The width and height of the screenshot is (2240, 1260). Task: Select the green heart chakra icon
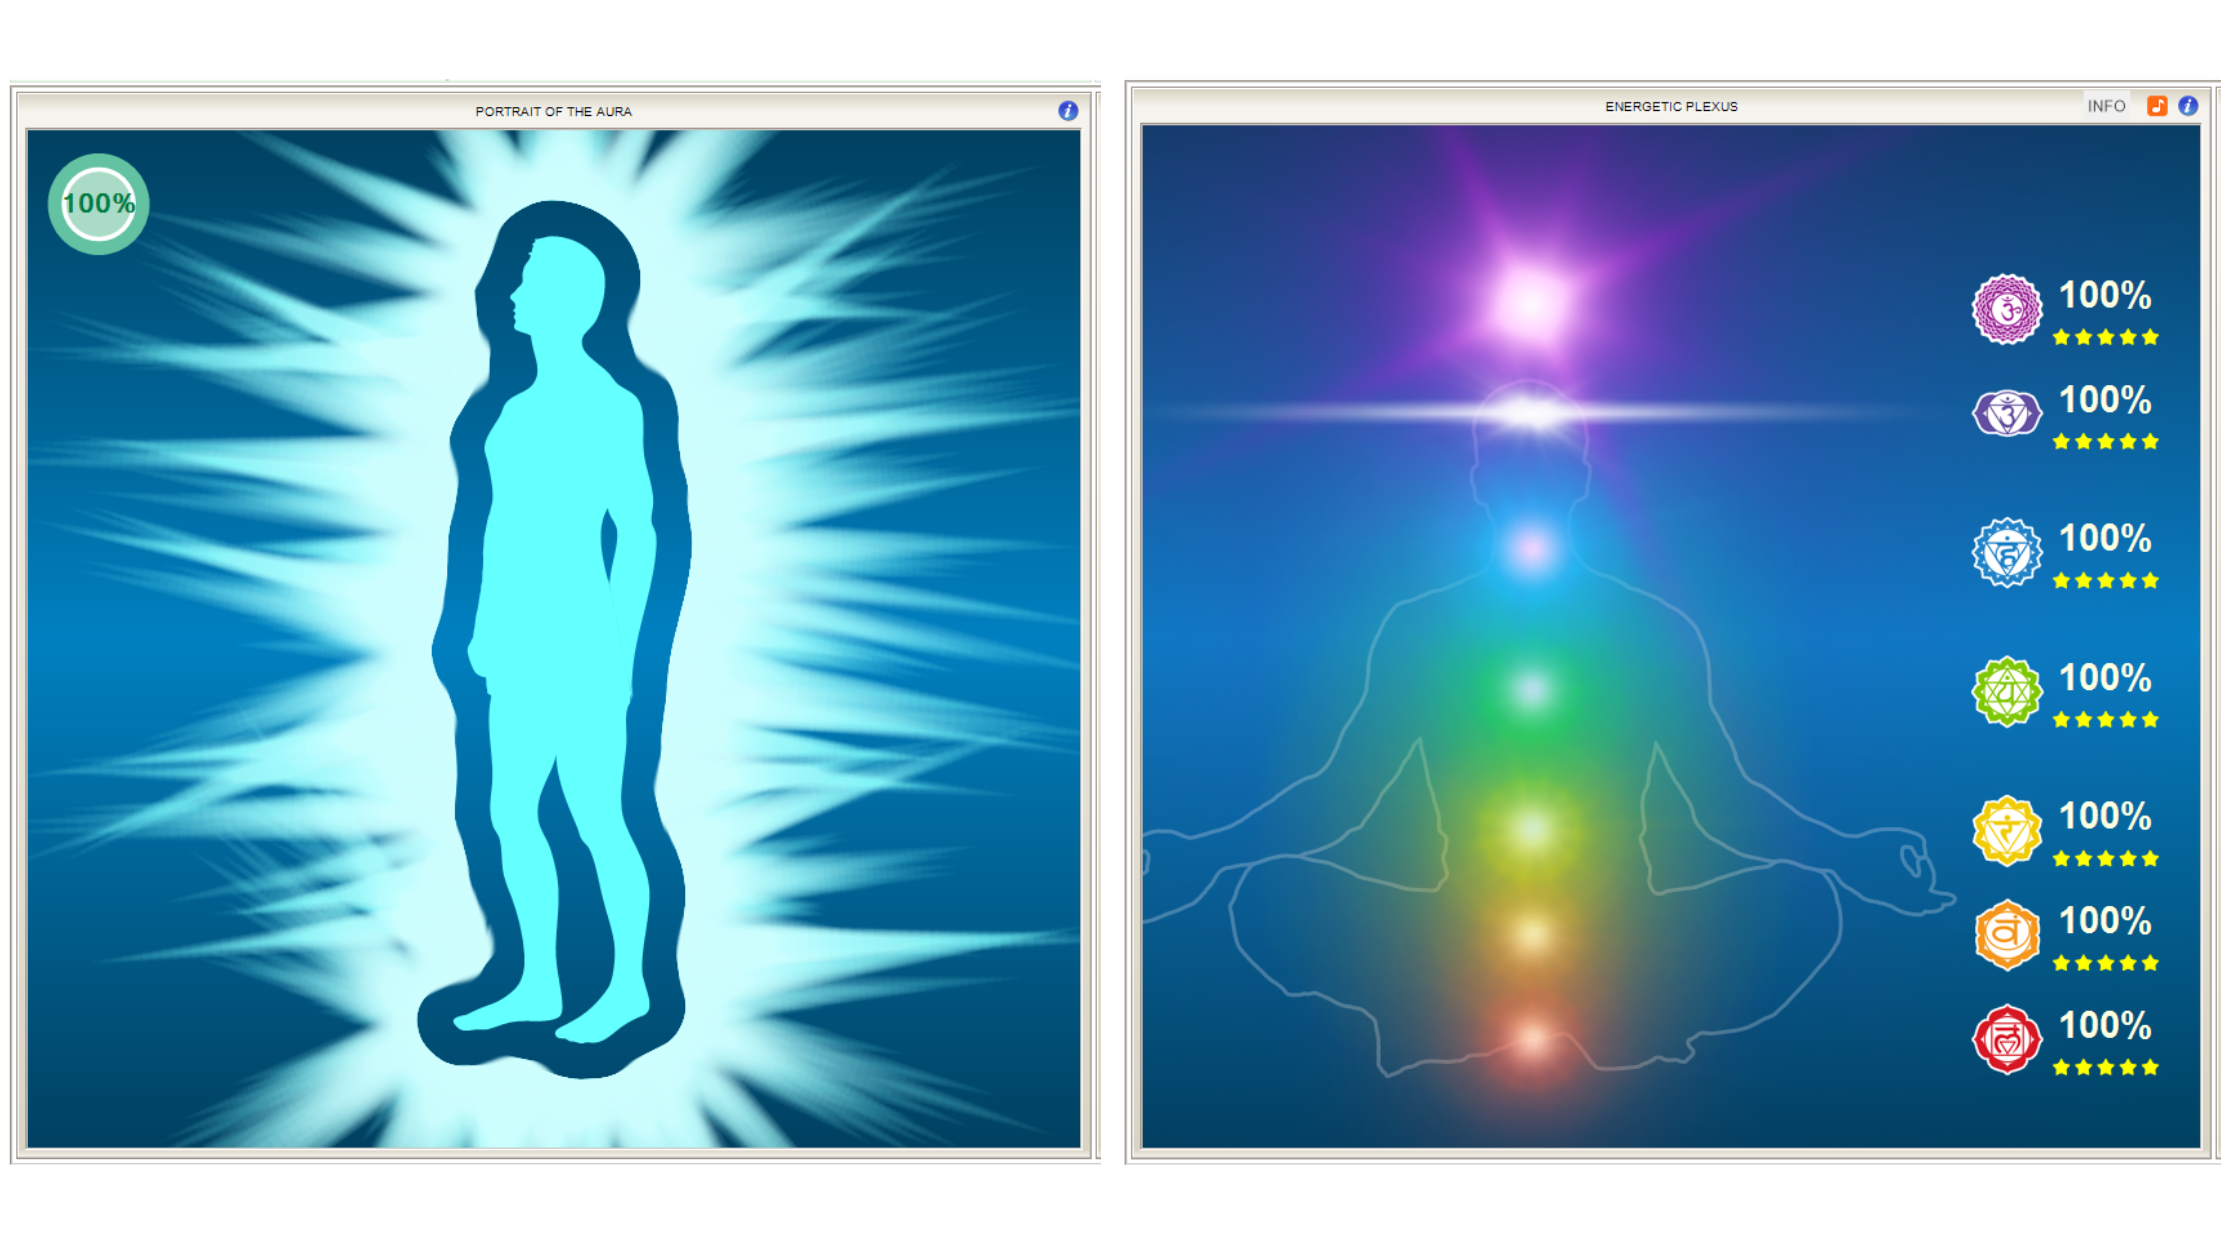(2006, 692)
